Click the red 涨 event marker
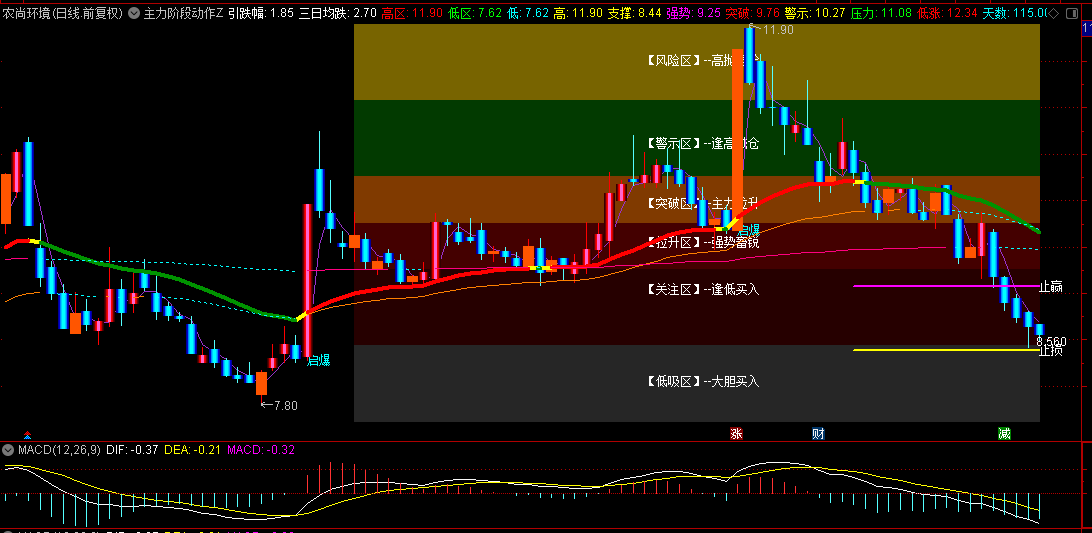1092x533 pixels. [x=736, y=433]
